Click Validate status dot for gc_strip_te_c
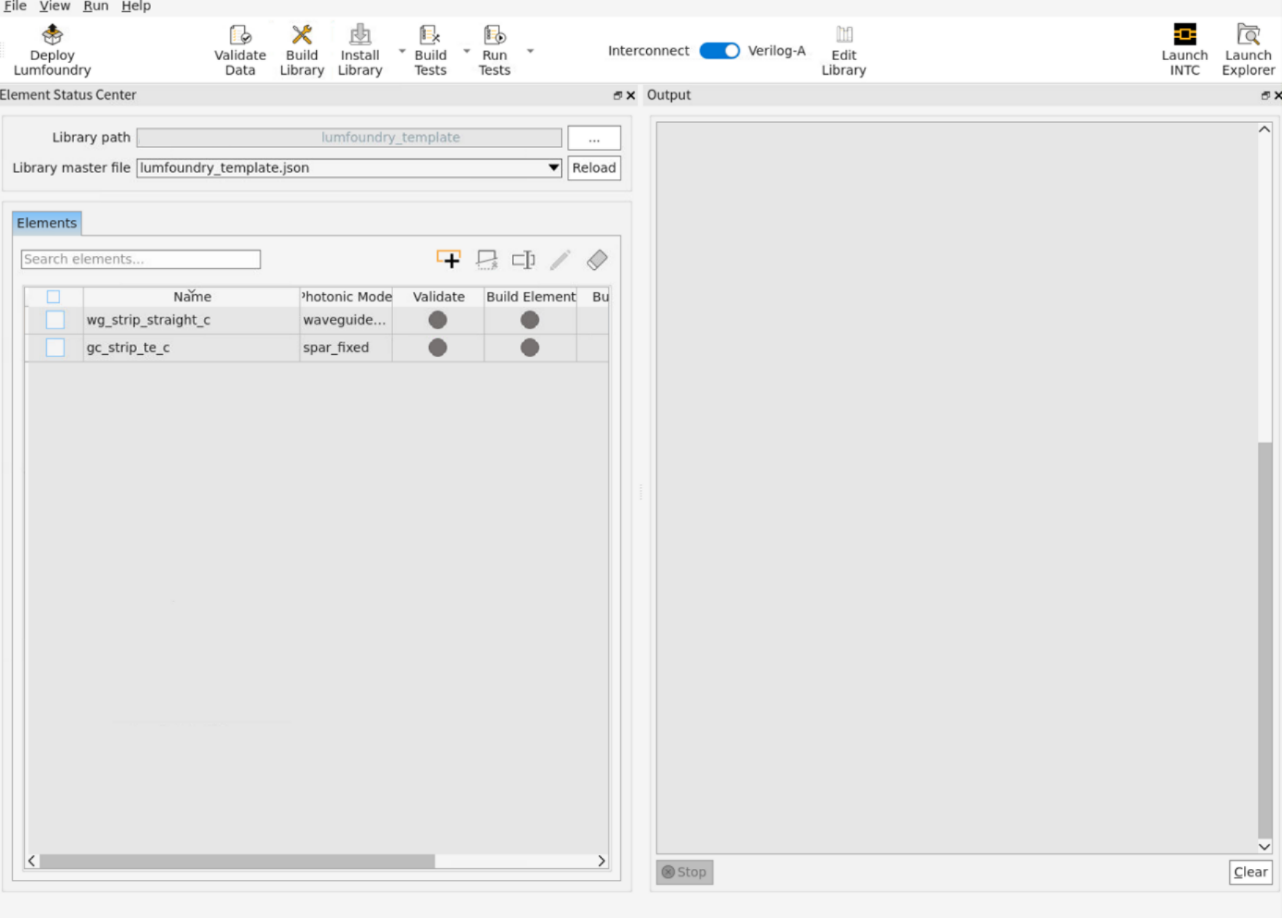The image size is (1282, 918). click(x=438, y=347)
